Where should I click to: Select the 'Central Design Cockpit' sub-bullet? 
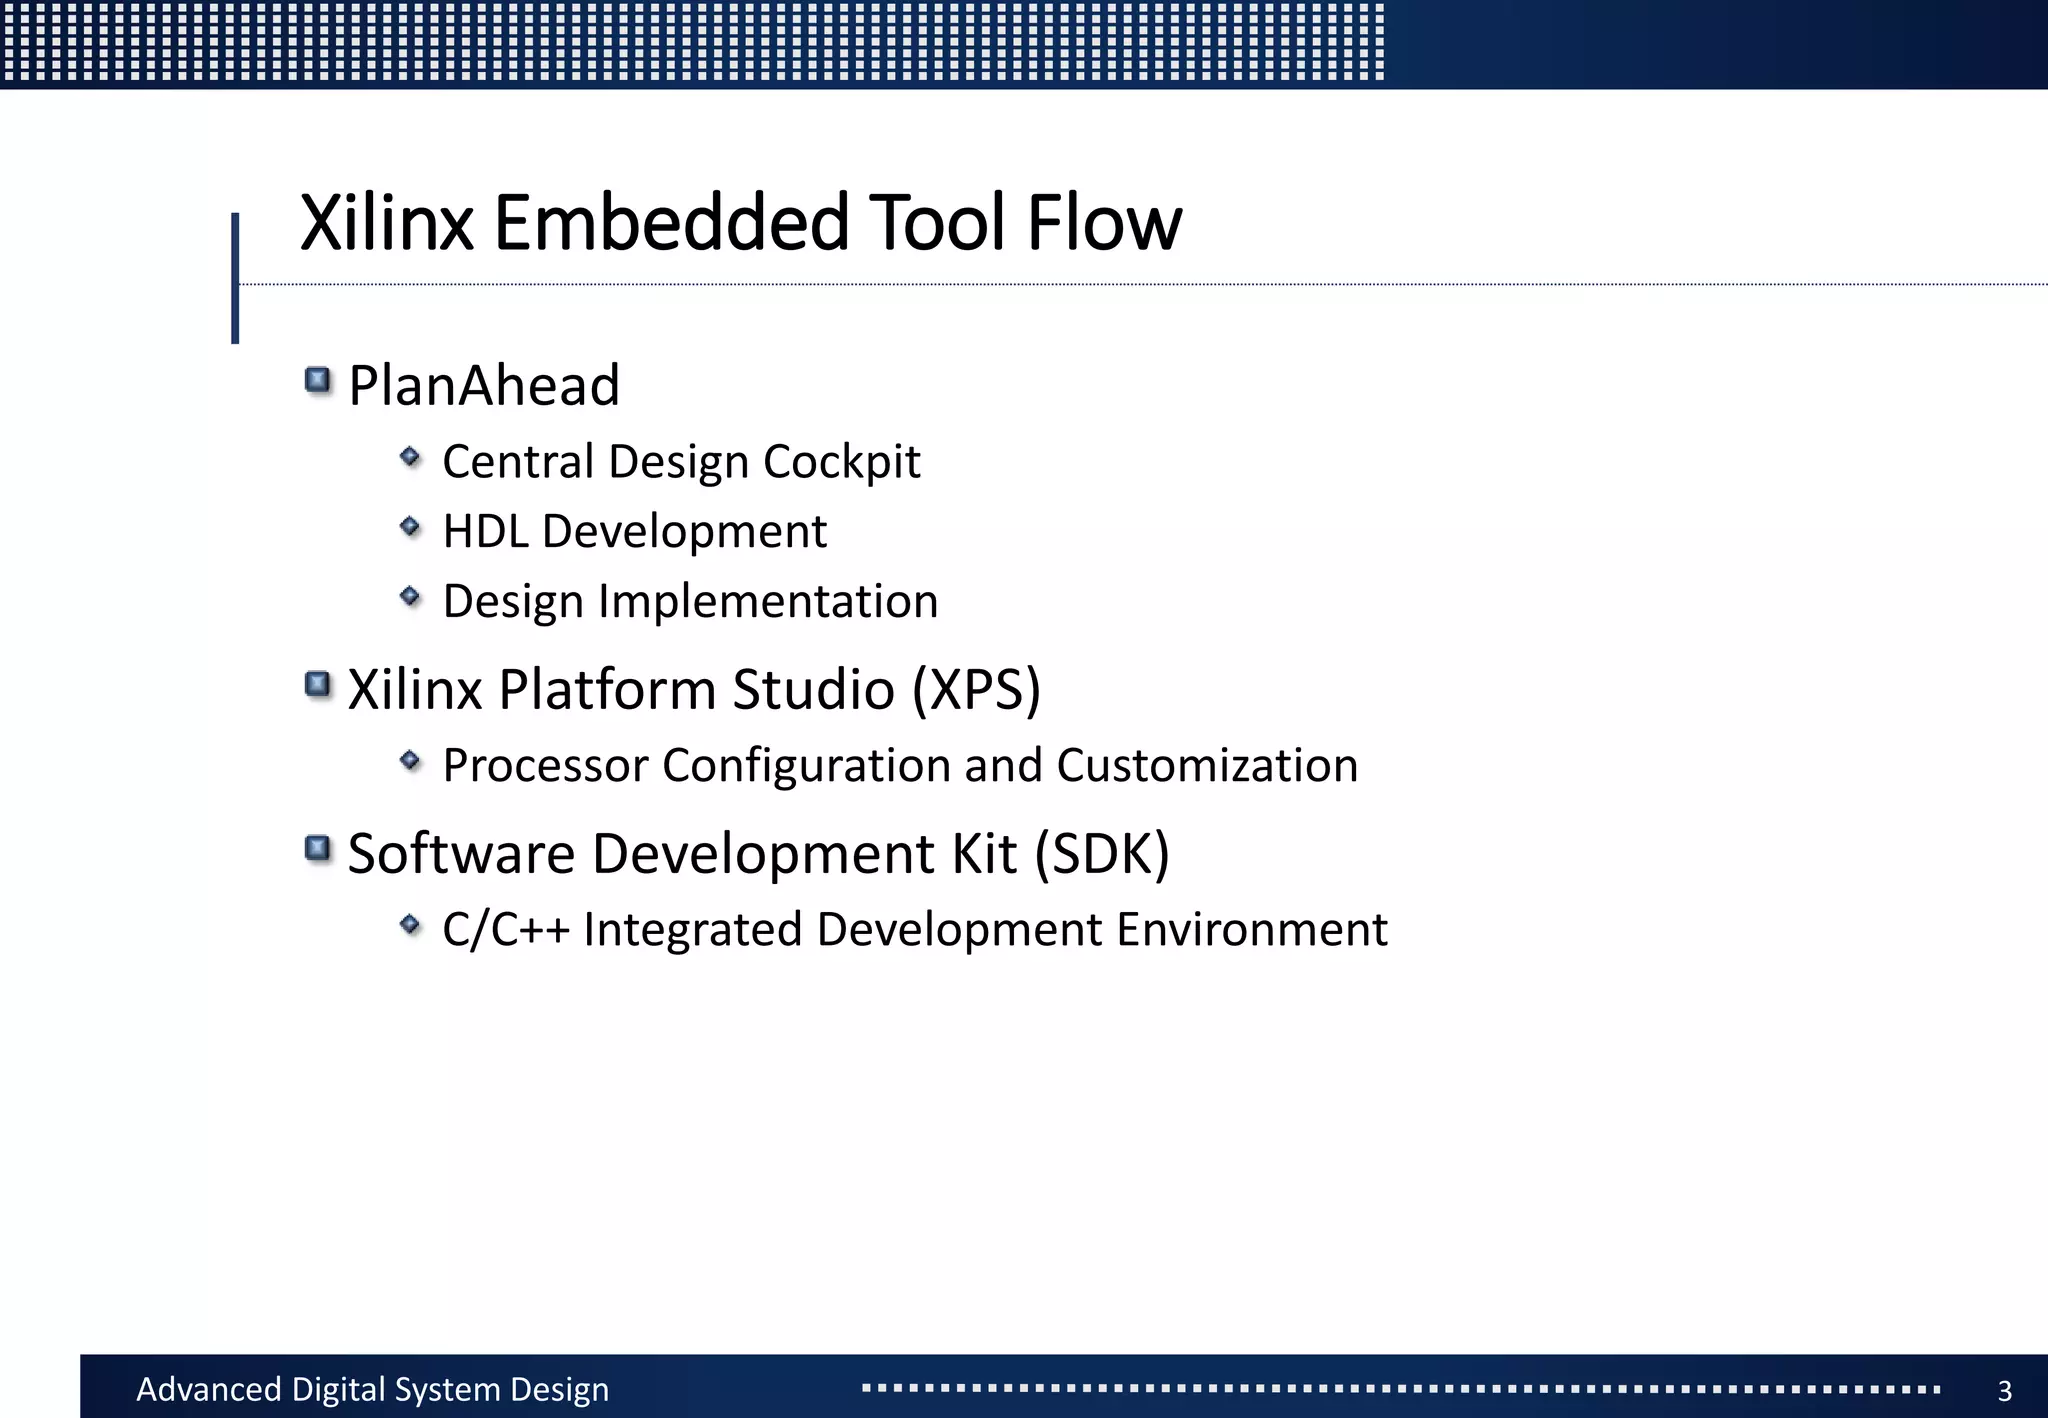click(681, 463)
